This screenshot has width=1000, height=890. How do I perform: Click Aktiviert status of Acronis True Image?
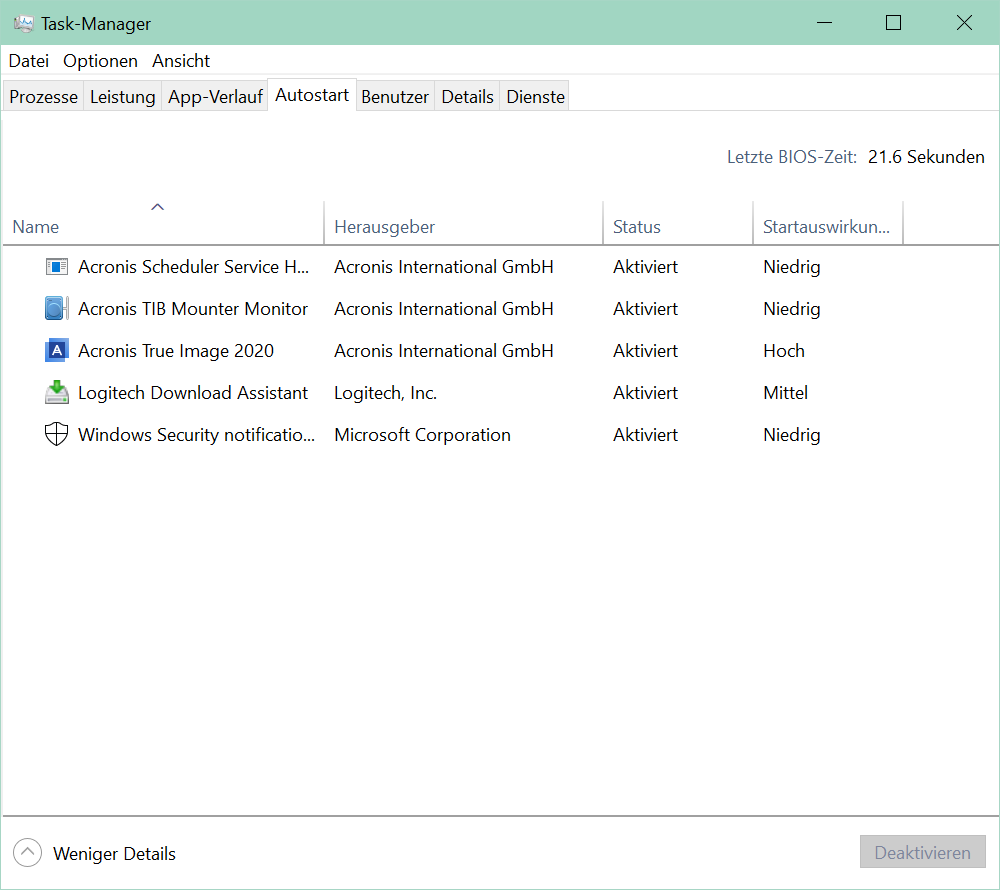click(x=645, y=351)
